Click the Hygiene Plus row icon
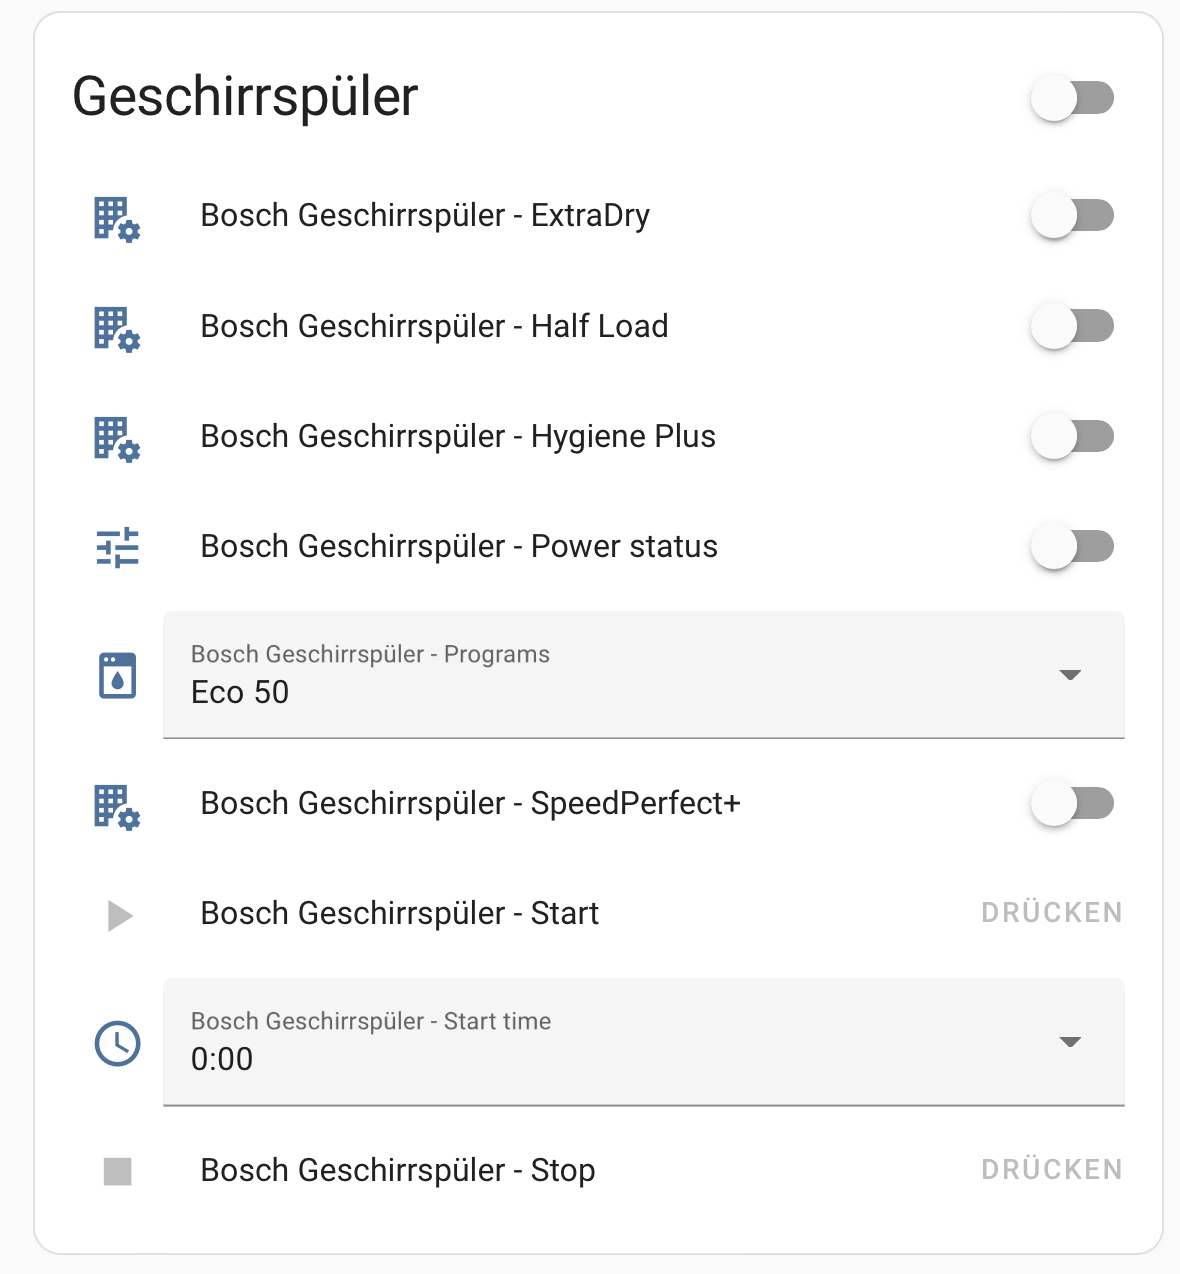Screen dimensions: 1180x1274 117,438
